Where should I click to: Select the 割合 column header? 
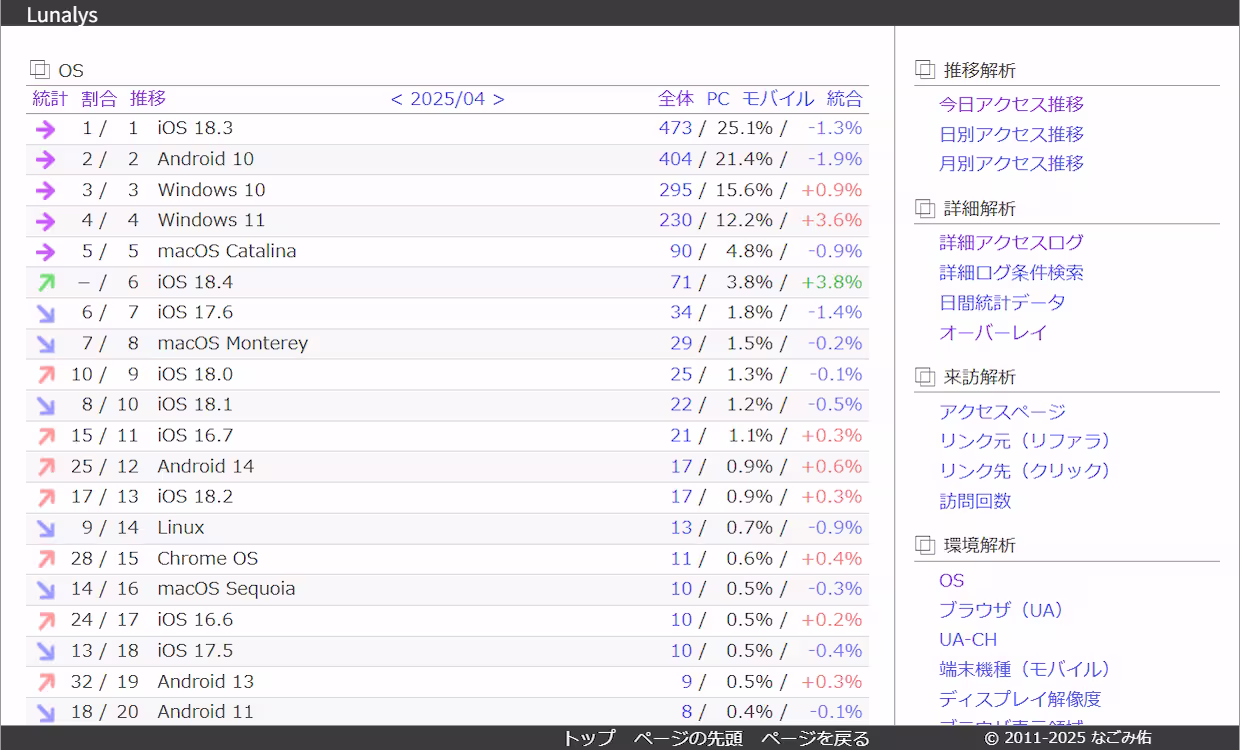click(x=99, y=99)
